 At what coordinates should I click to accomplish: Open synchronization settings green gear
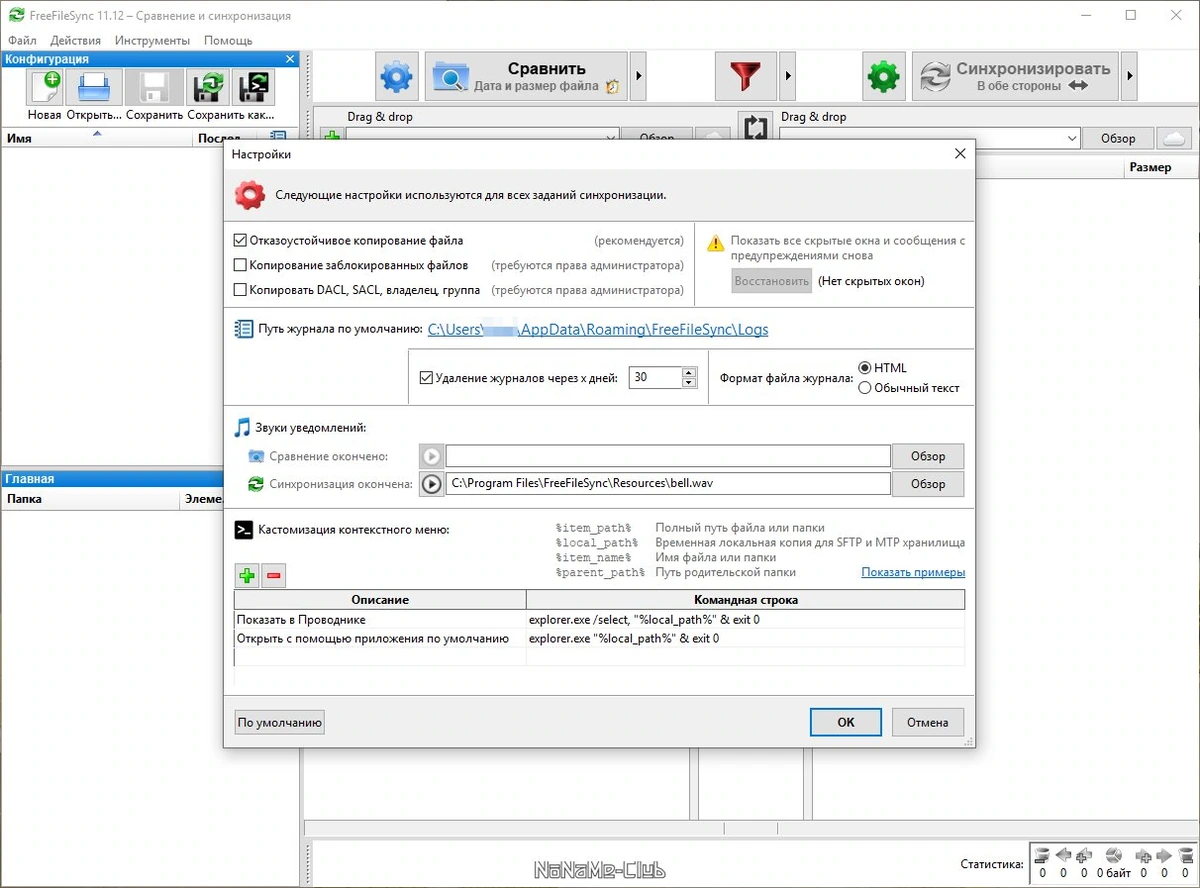click(883, 76)
